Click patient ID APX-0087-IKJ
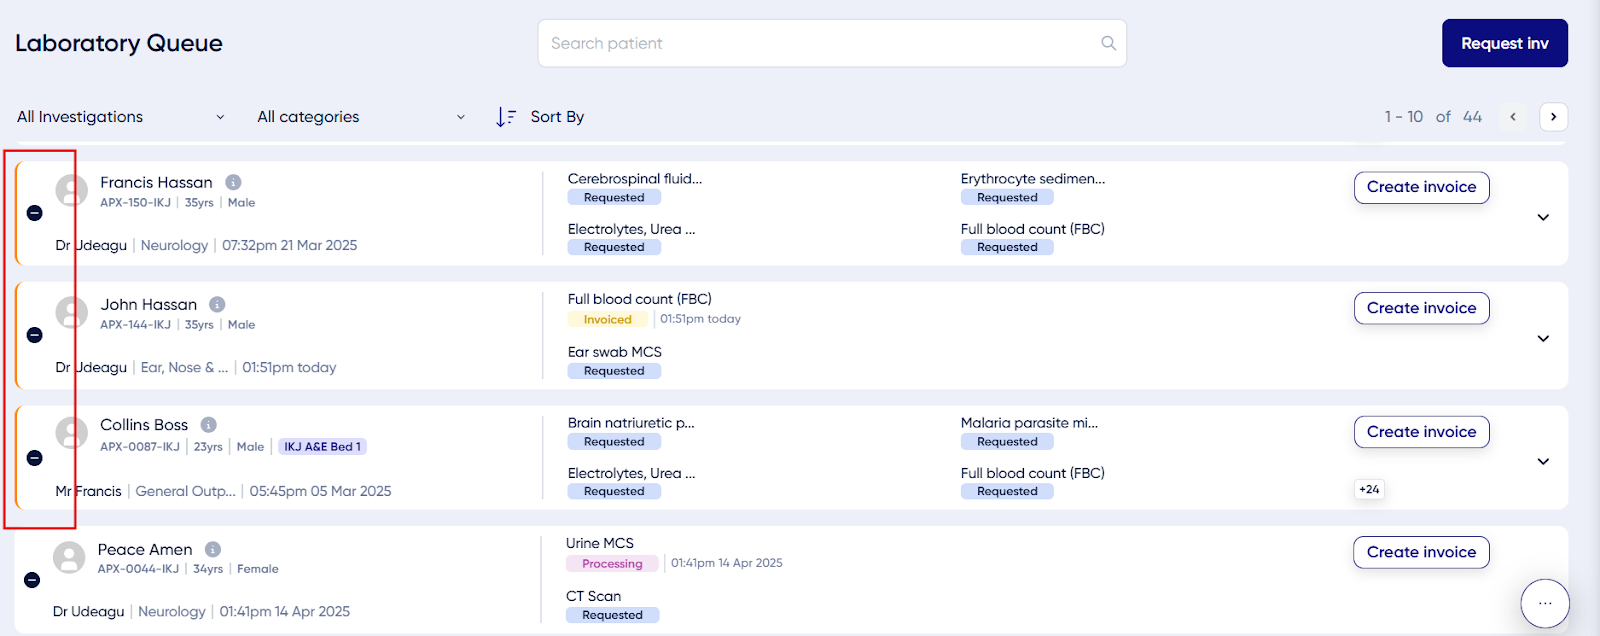 140,447
